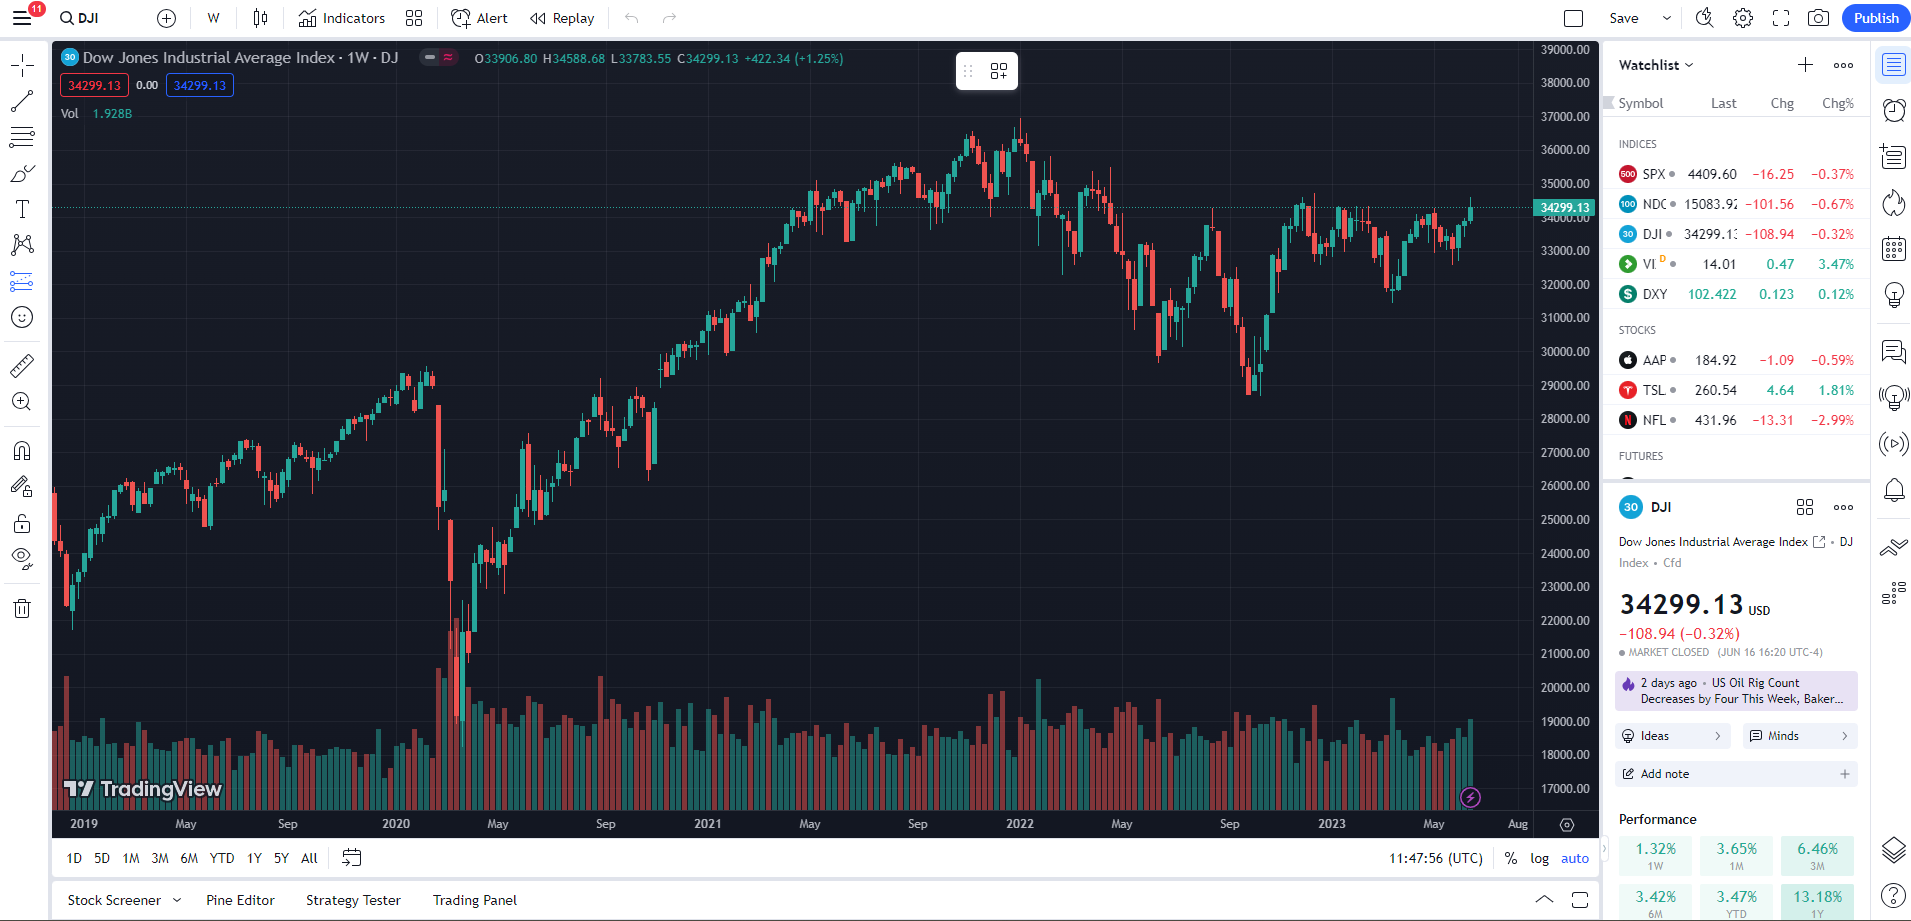Viewport: 1911px width, 921px height.
Task: Add note for DJI symbol
Action: point(1736,774)
